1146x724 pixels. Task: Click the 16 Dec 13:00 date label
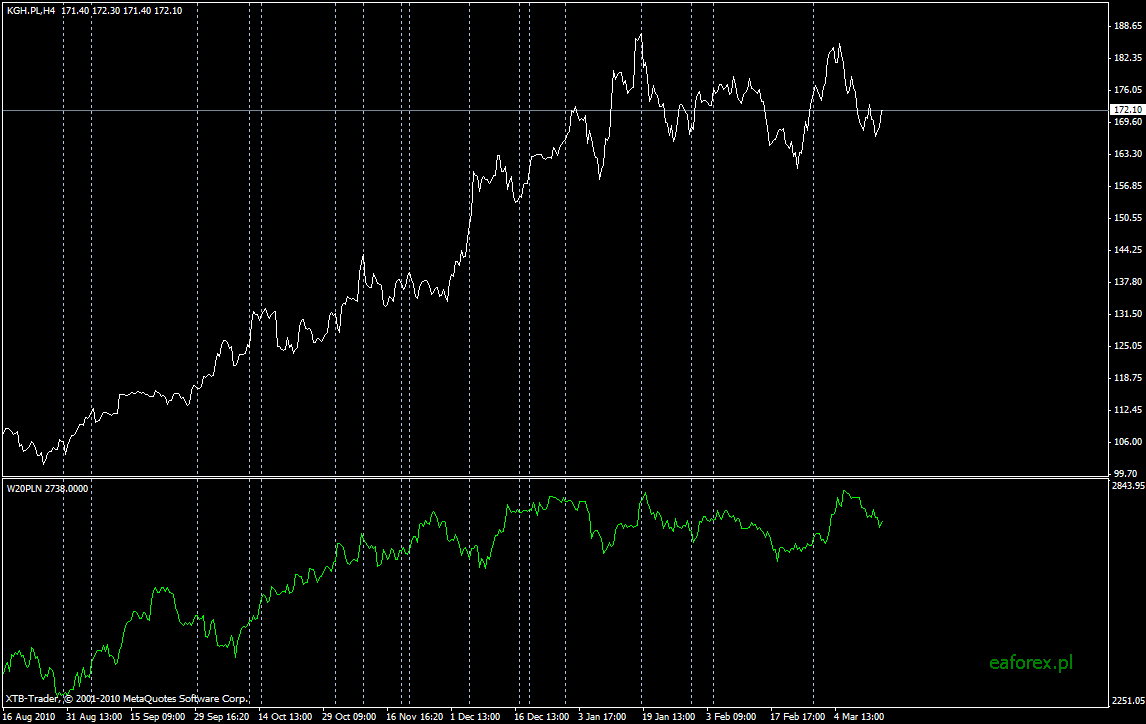(x=542, y=717)
